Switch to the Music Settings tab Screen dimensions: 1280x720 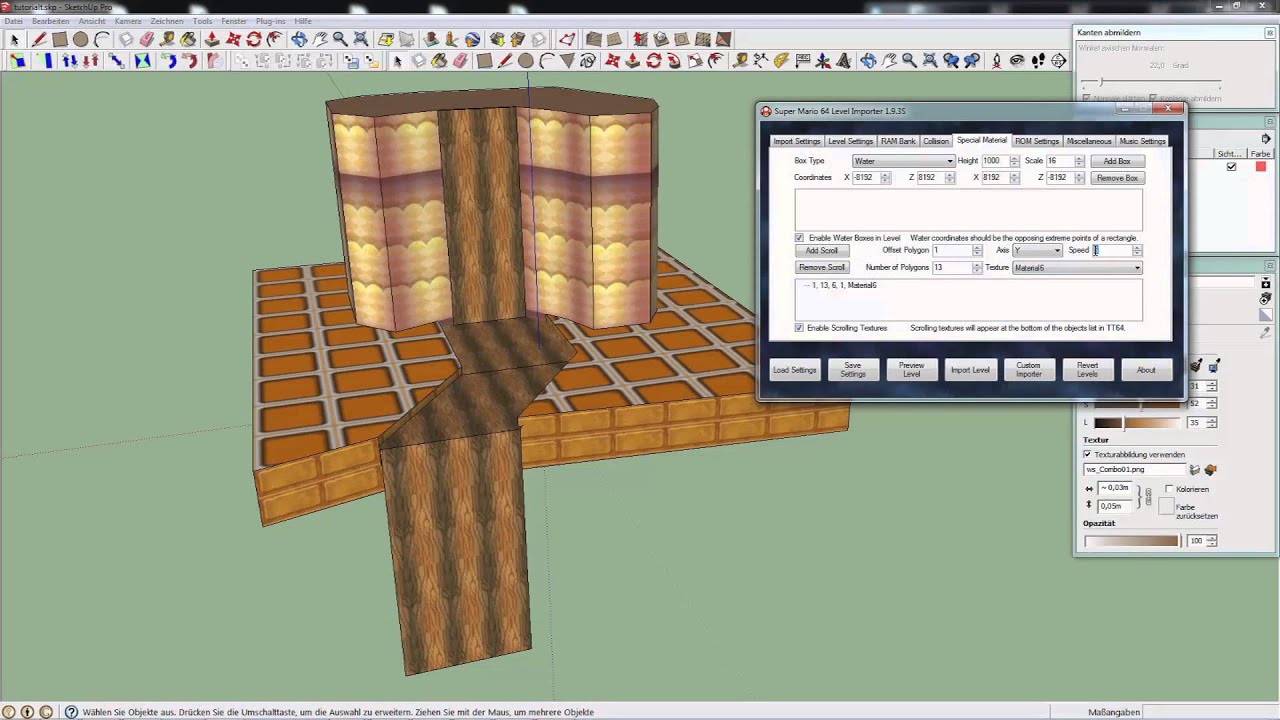(1142, 141)
